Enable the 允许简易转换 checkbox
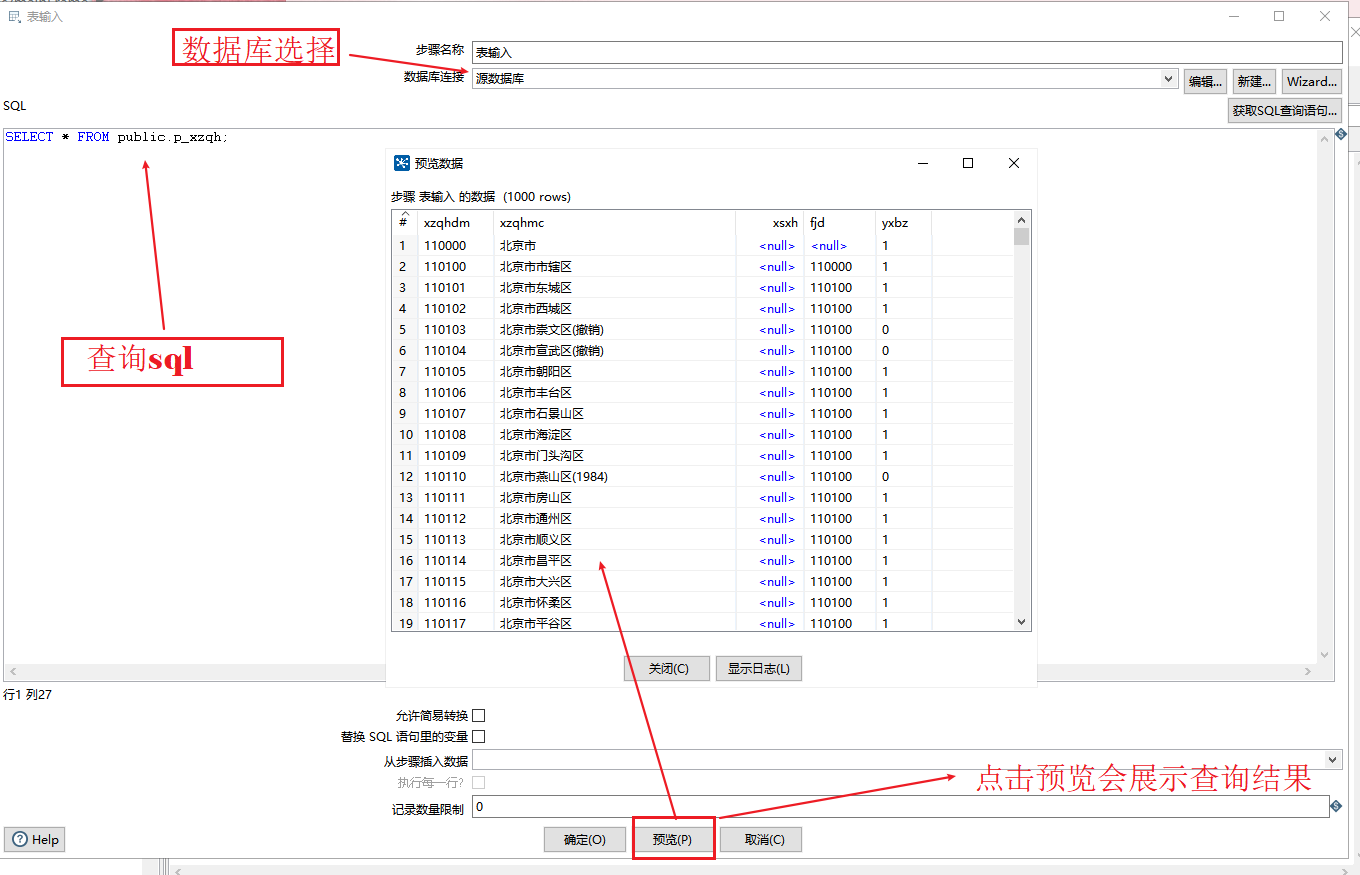Image resolution: width=1360 pixels, height=875 pixels. [479, 715]
